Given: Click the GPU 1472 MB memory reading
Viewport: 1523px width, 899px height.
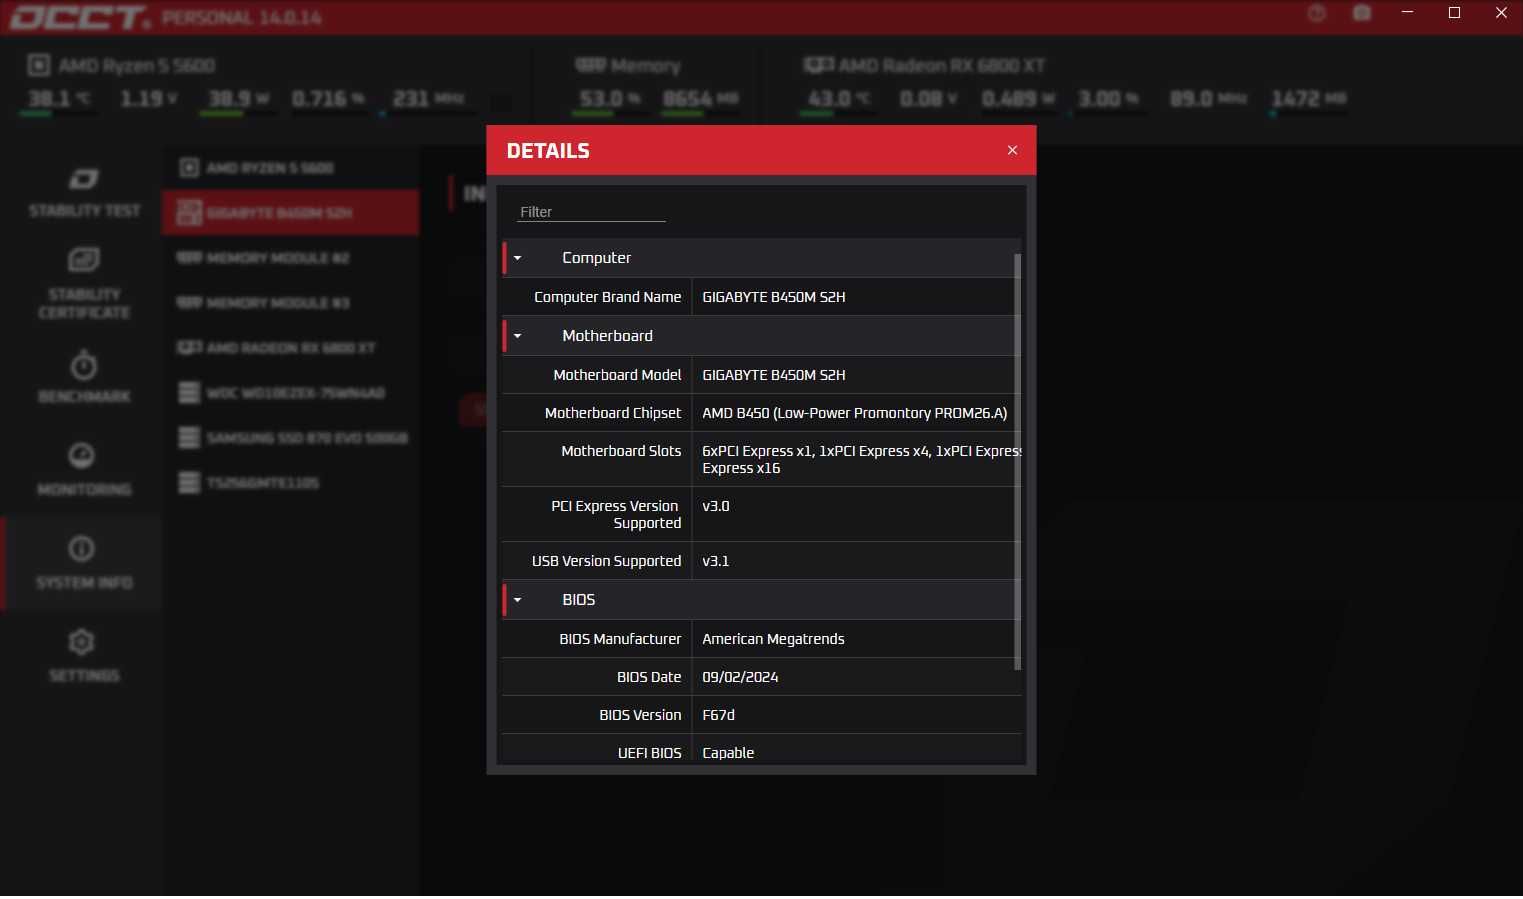Looking at the screenshot, I should point(1309,99).
